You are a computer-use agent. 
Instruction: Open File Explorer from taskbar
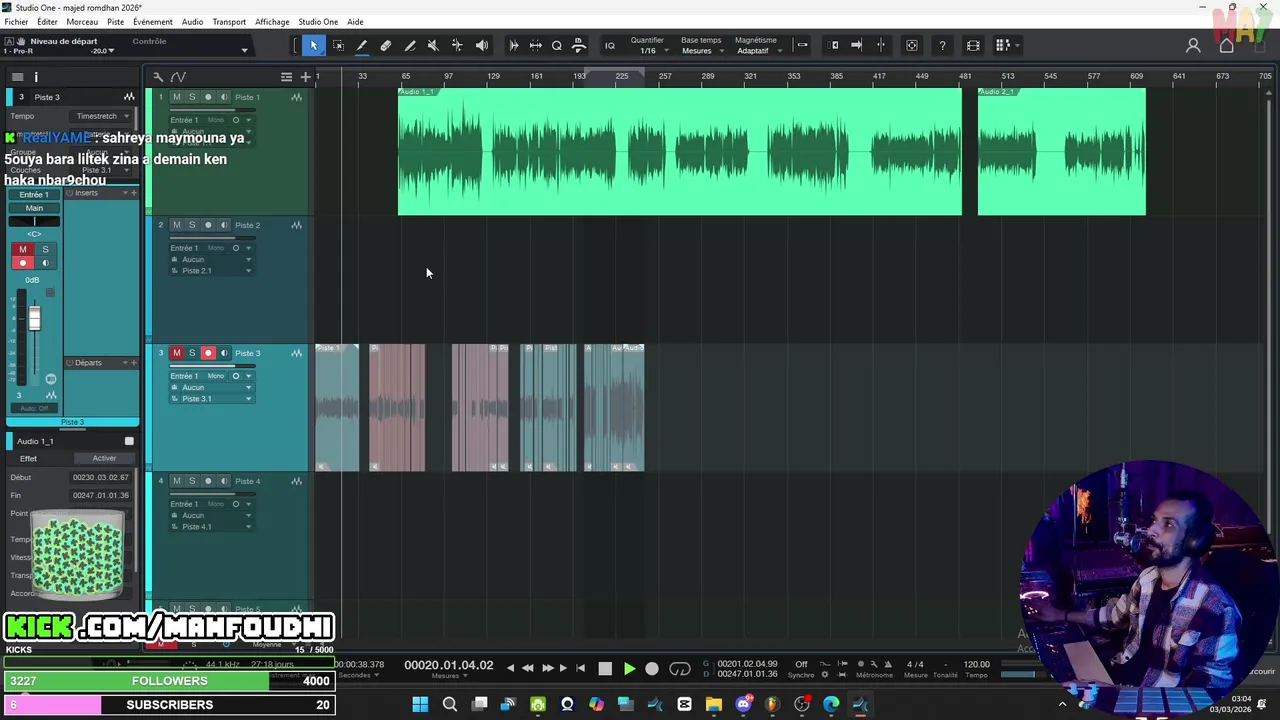coord(713,704)
